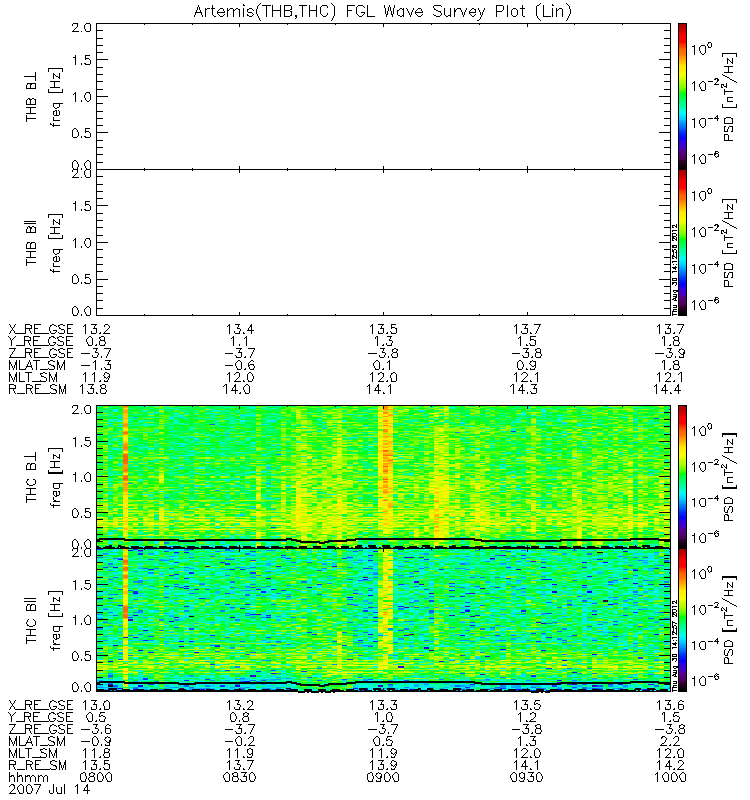Click the color bar beside the THC B⊥ panel

pyautogui.click(x=682, y=477)
